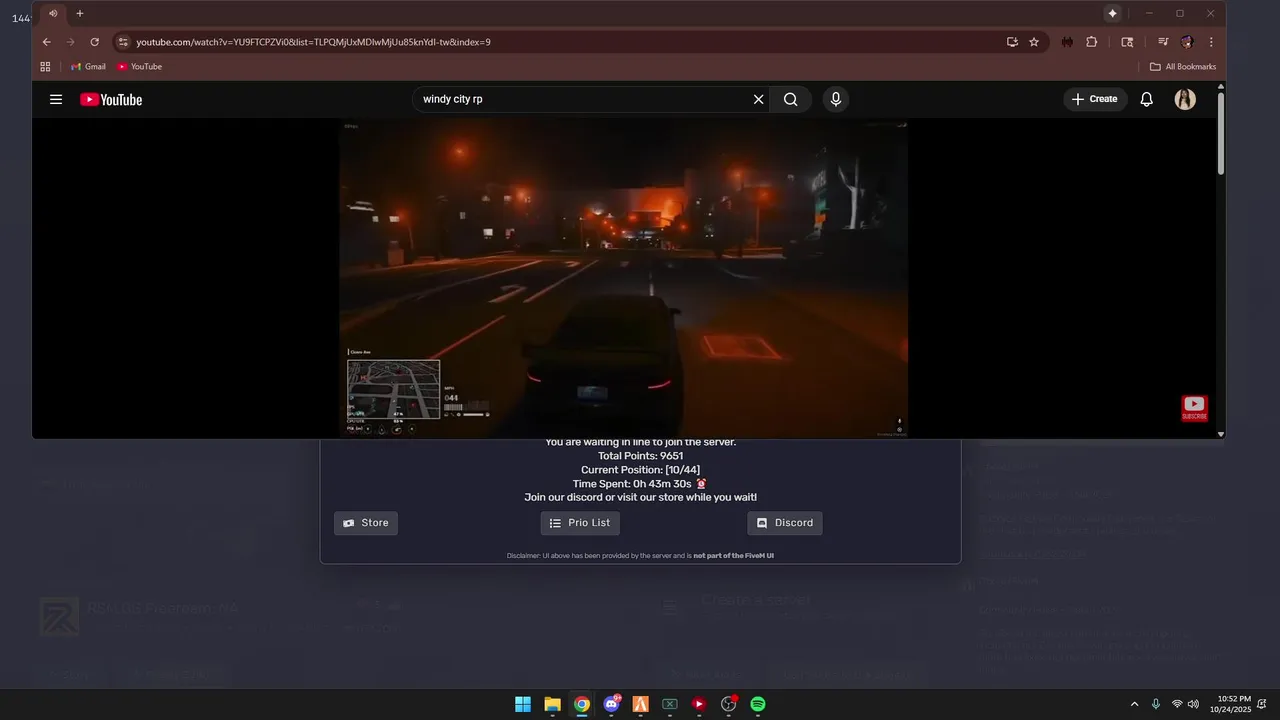Open Store in the FiveM queue window
The width and height of the screenshot is (1280, 720).
tap(366, 523)
